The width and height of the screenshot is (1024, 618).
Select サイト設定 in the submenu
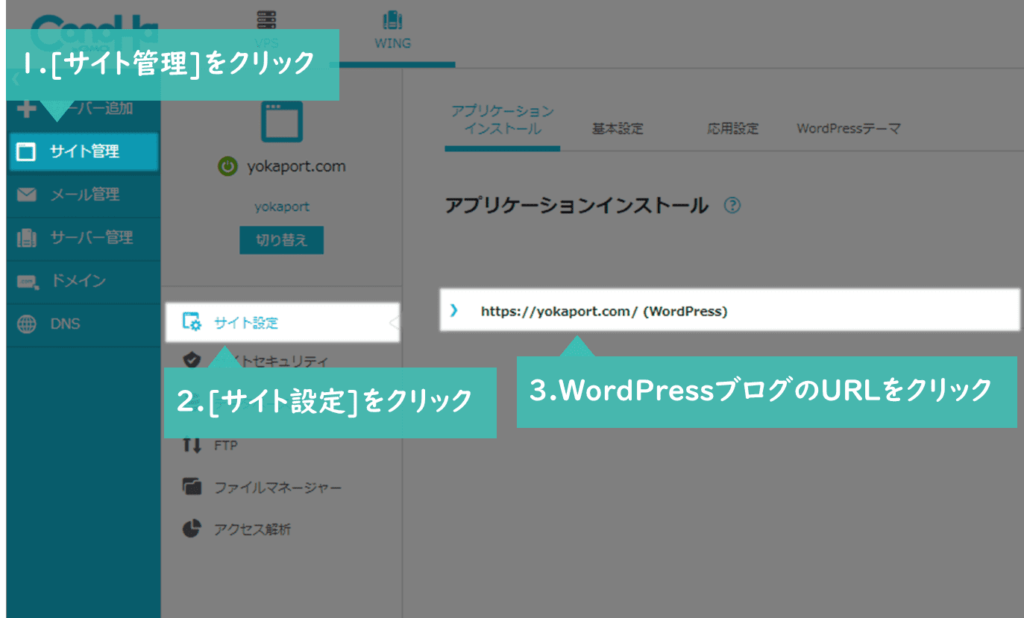coord(282,322)
